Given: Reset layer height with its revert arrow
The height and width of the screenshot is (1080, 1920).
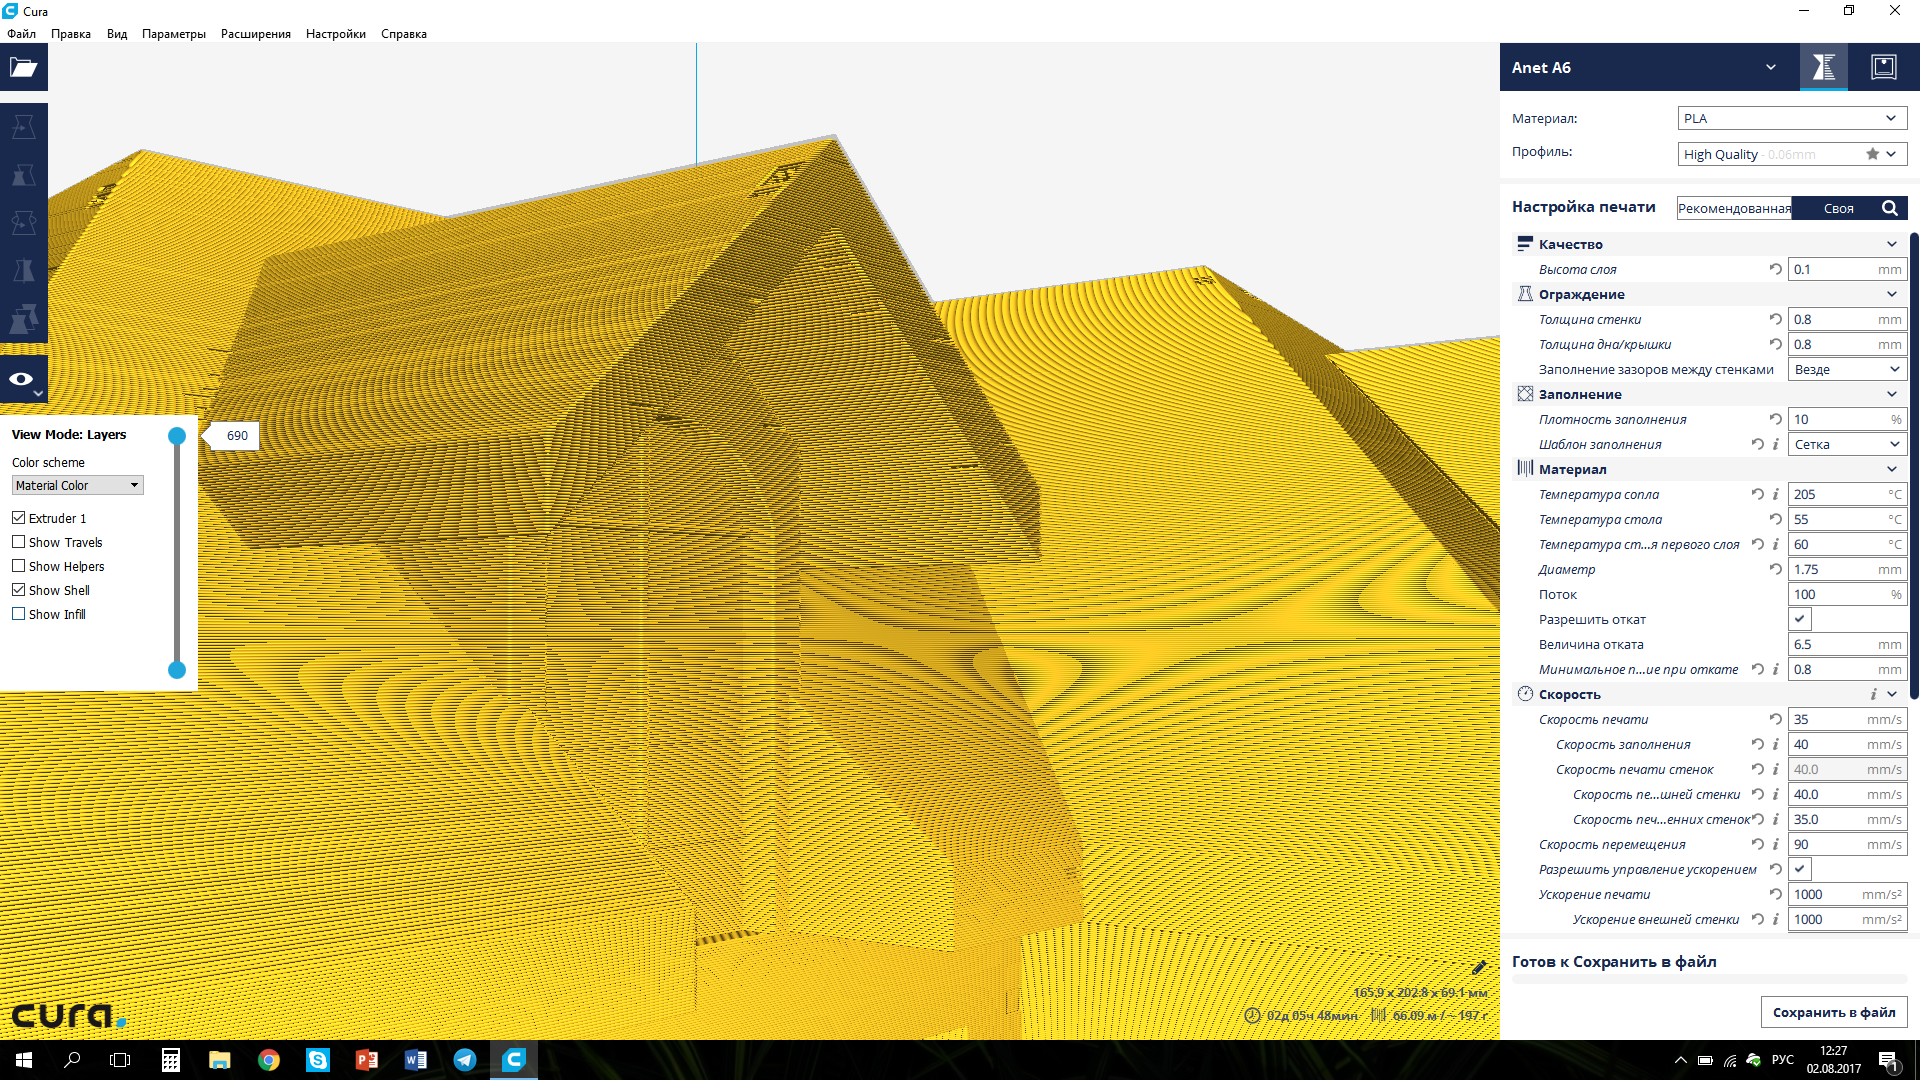Looking at the screenshot, I should point(1775,269).
